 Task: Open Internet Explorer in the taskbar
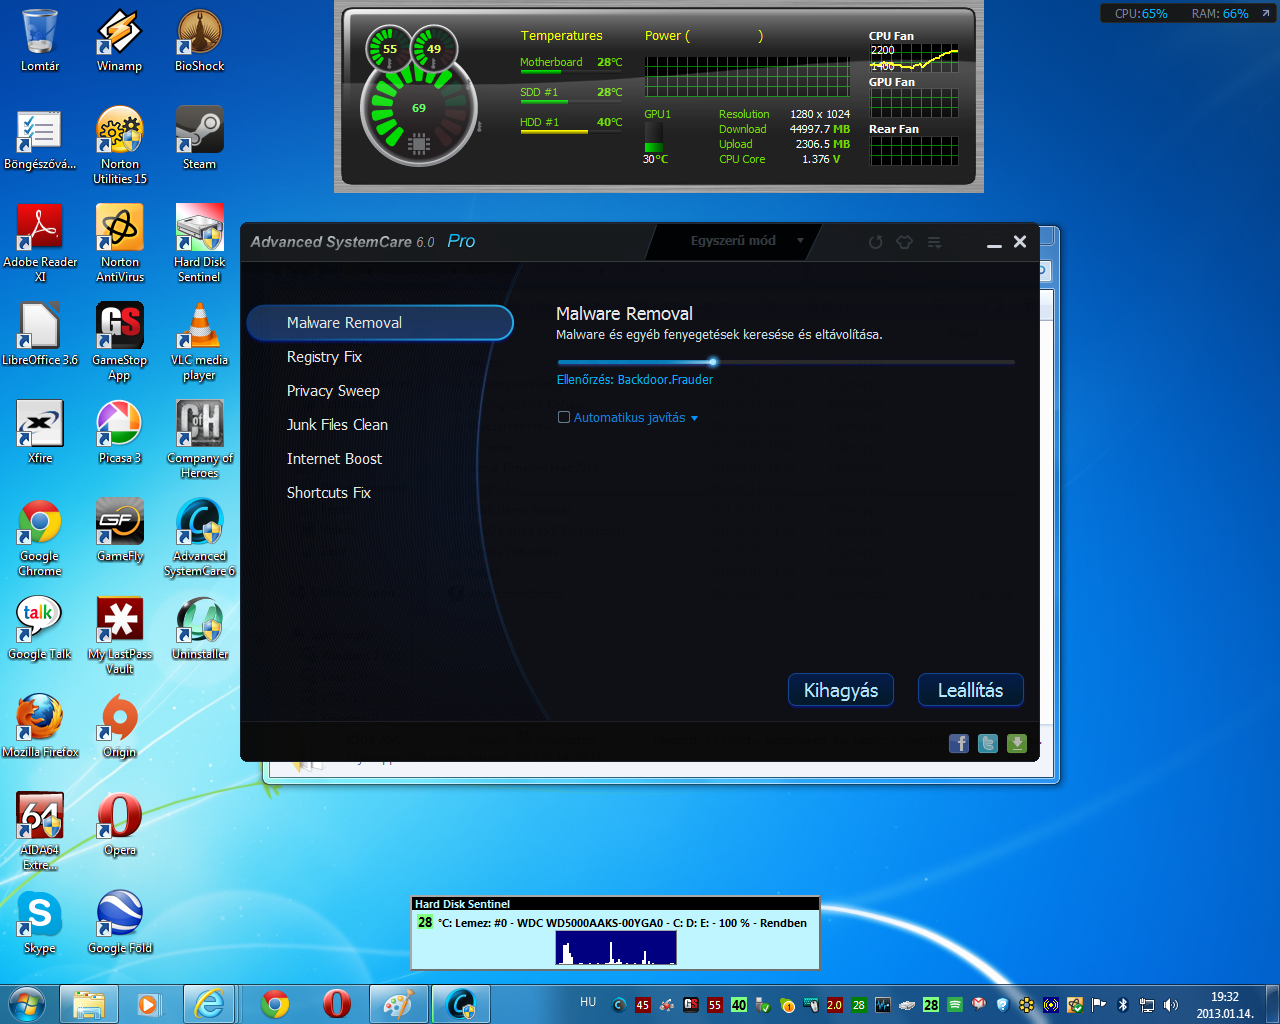pos(209,1004)
